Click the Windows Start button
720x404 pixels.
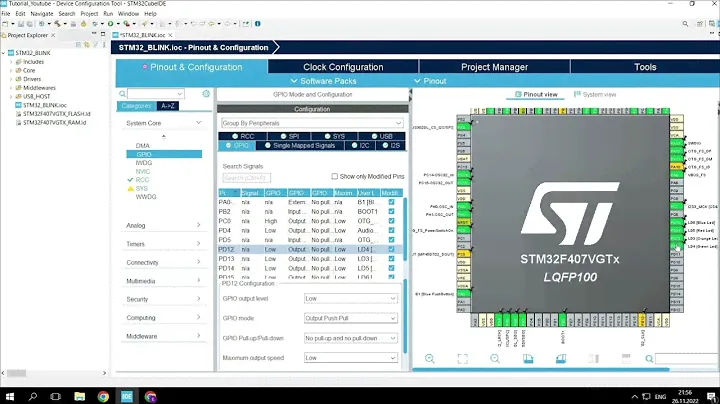10,395
